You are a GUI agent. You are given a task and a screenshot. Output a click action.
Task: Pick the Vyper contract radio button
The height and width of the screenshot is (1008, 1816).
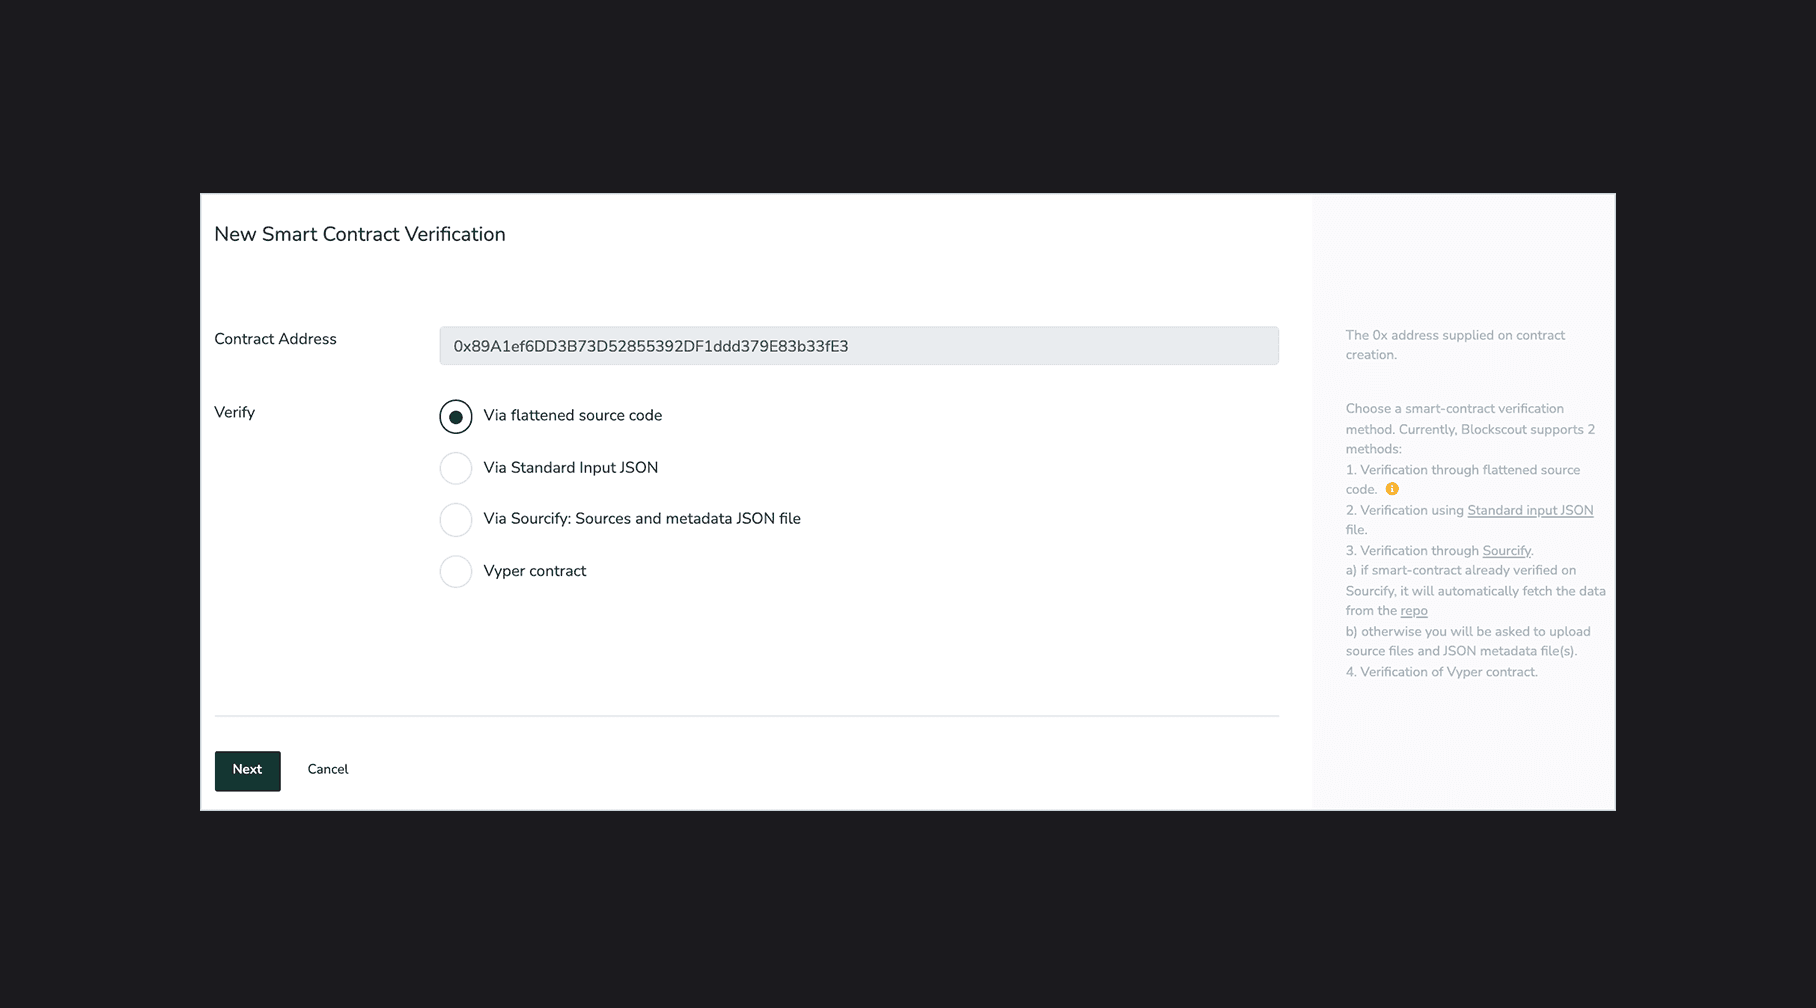point(455,571)
